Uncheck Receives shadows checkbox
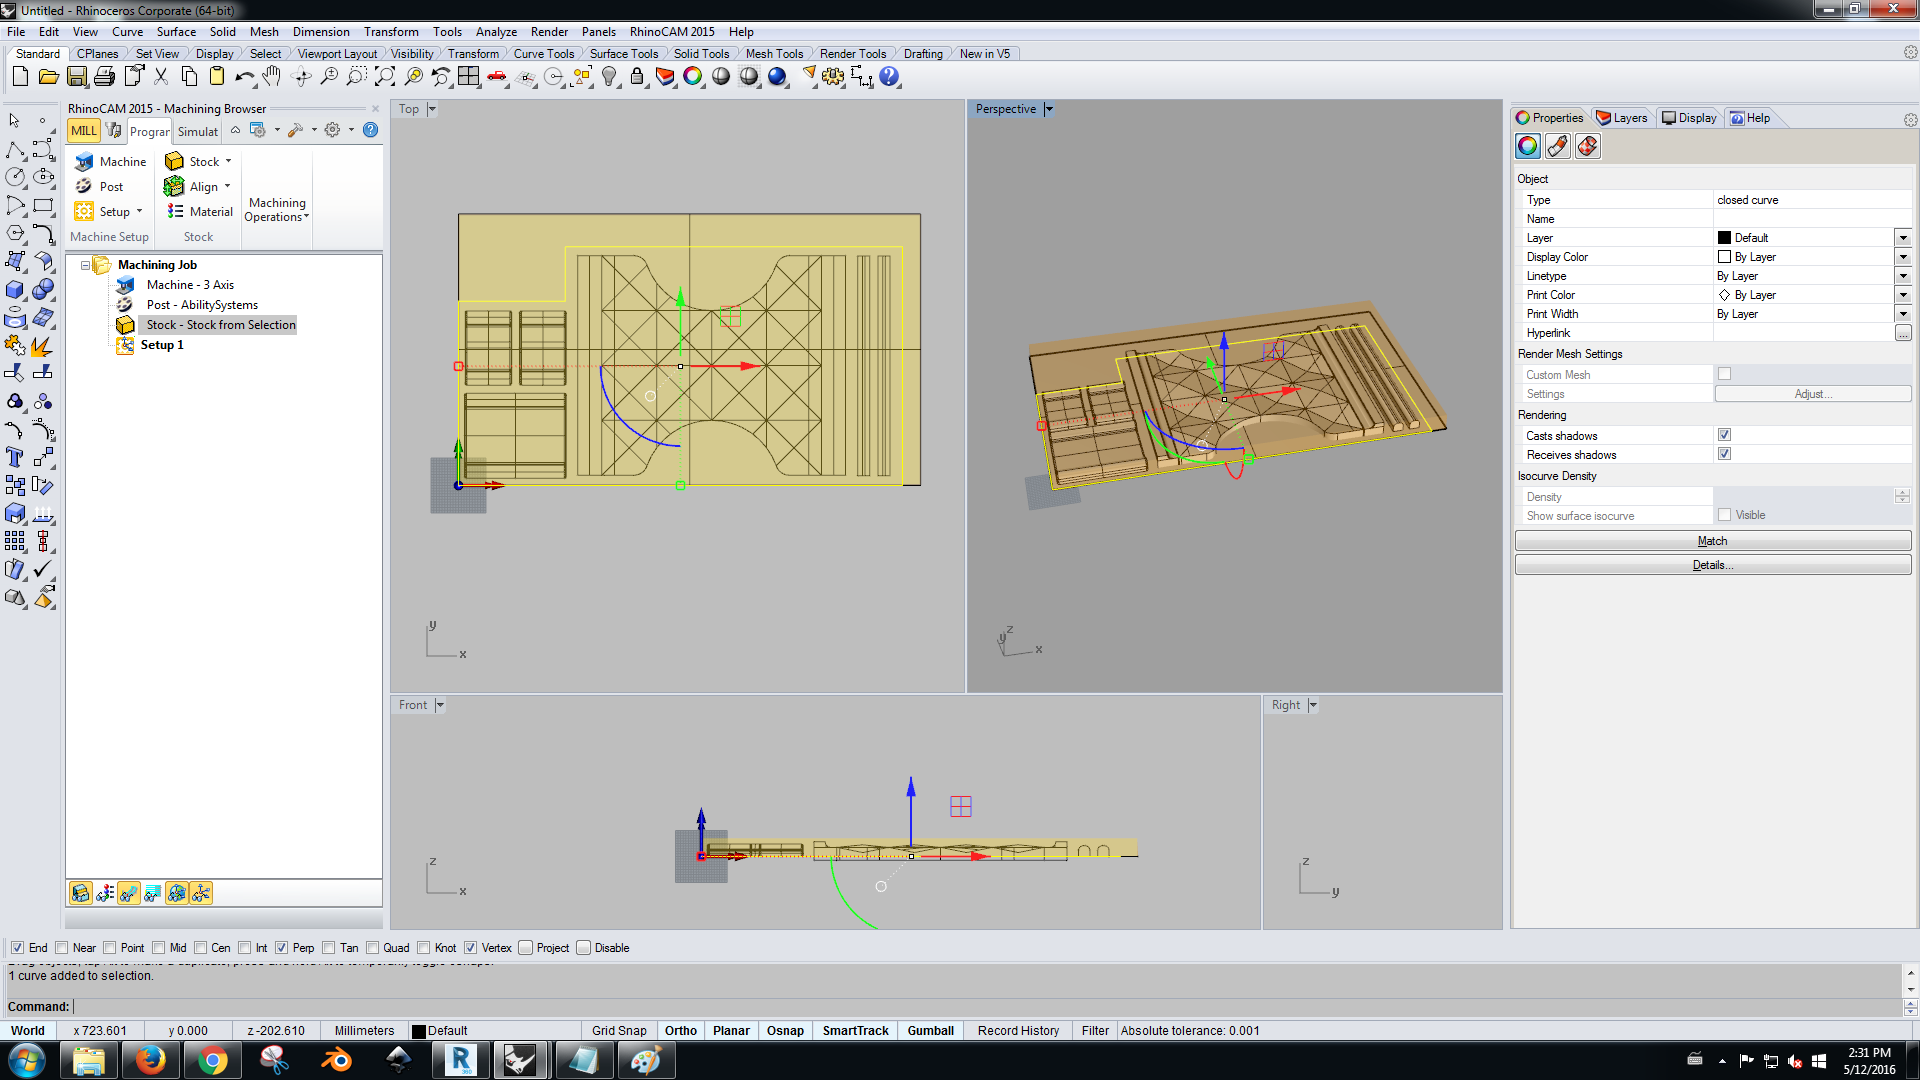This screenshot has width=1920, height=1080. coord(1724,454)
